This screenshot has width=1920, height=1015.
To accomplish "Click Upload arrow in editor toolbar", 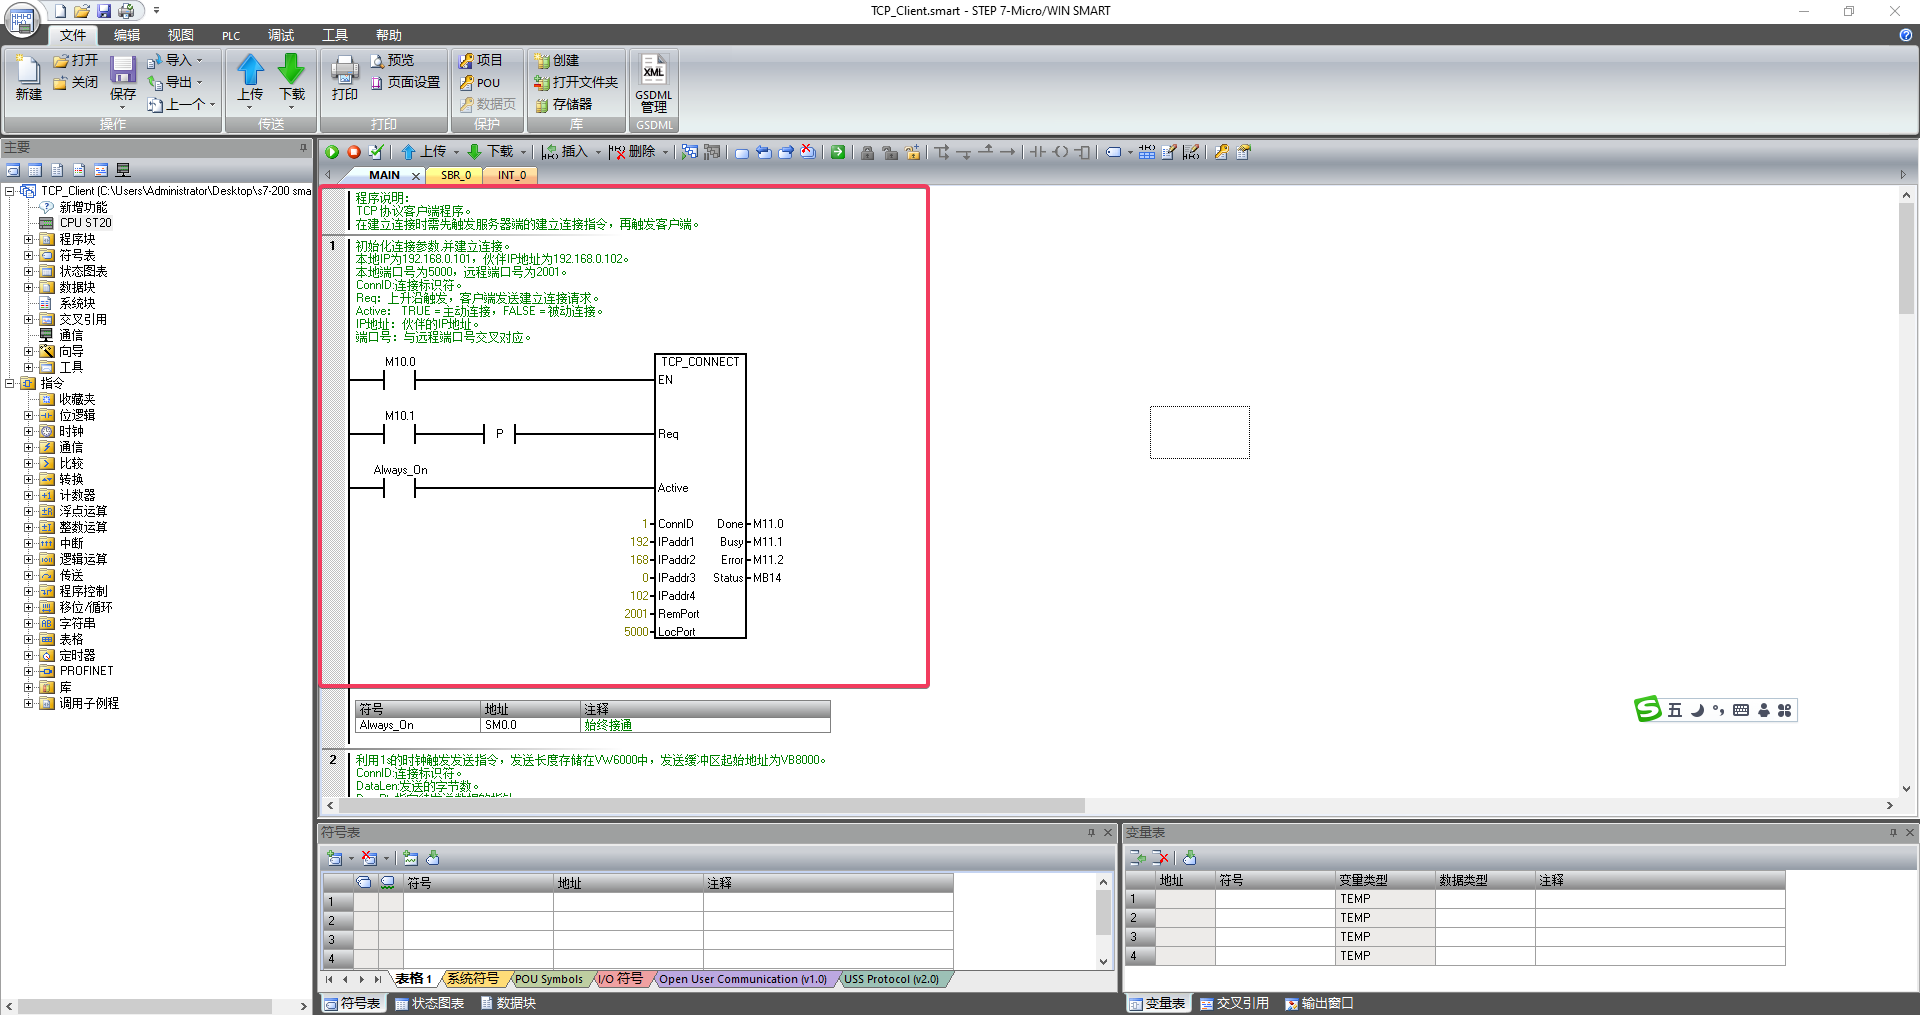I will click(408, 152).
